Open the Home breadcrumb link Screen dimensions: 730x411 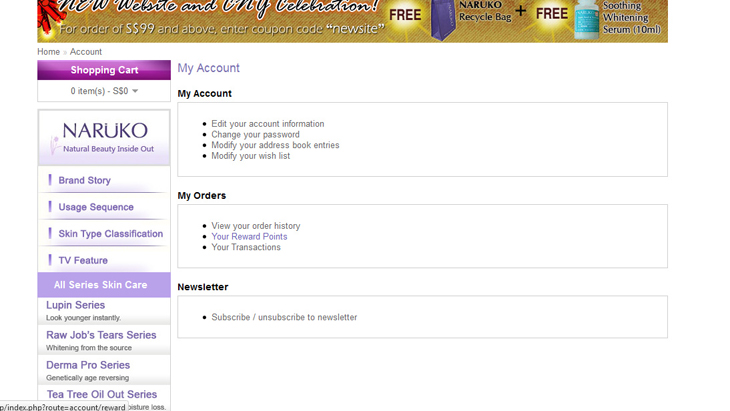48,52
